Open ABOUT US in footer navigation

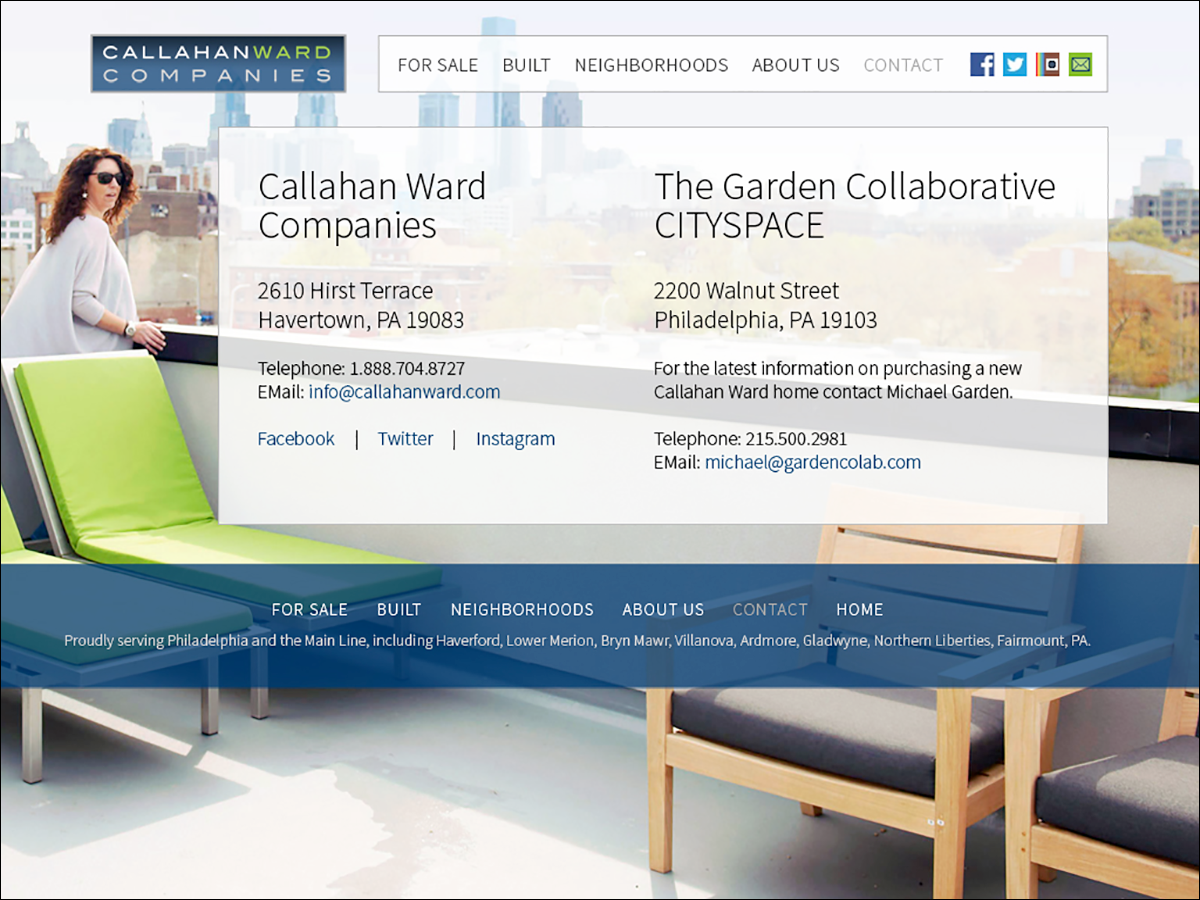click(663, 610)
